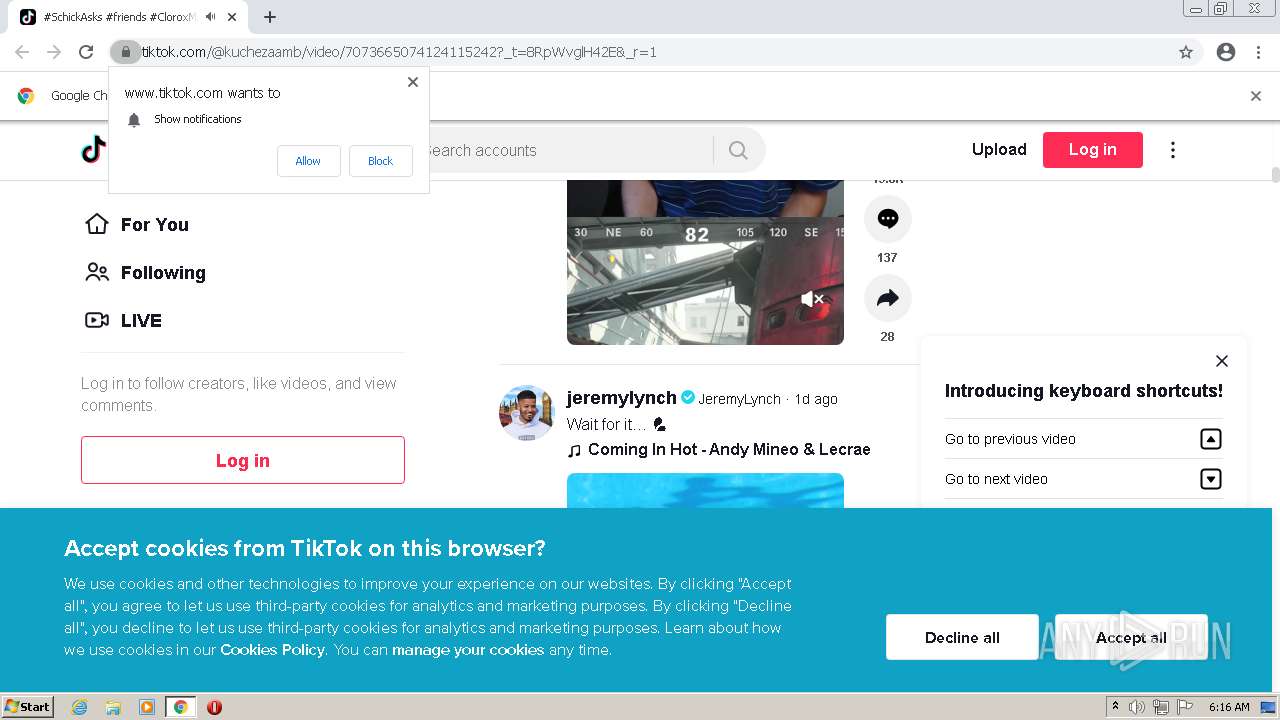Click the Upload link
The image size is (1280, 720).
(999, 149)
